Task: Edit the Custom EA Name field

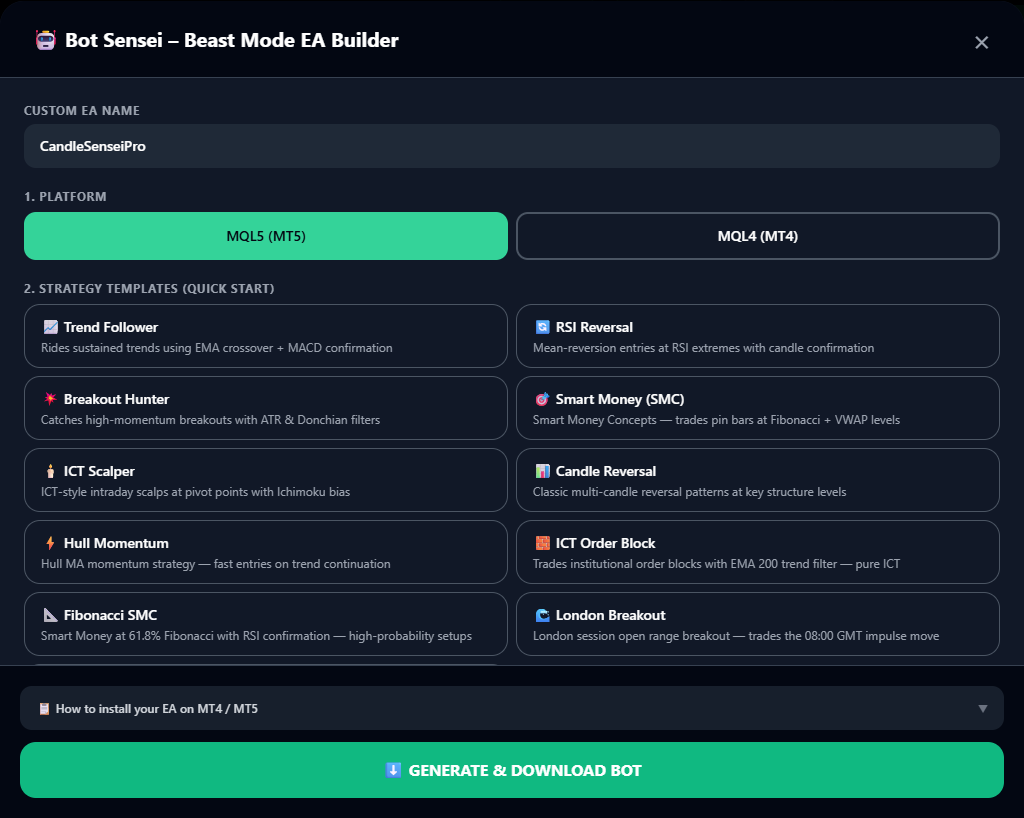Action: [x=511, y=146]
